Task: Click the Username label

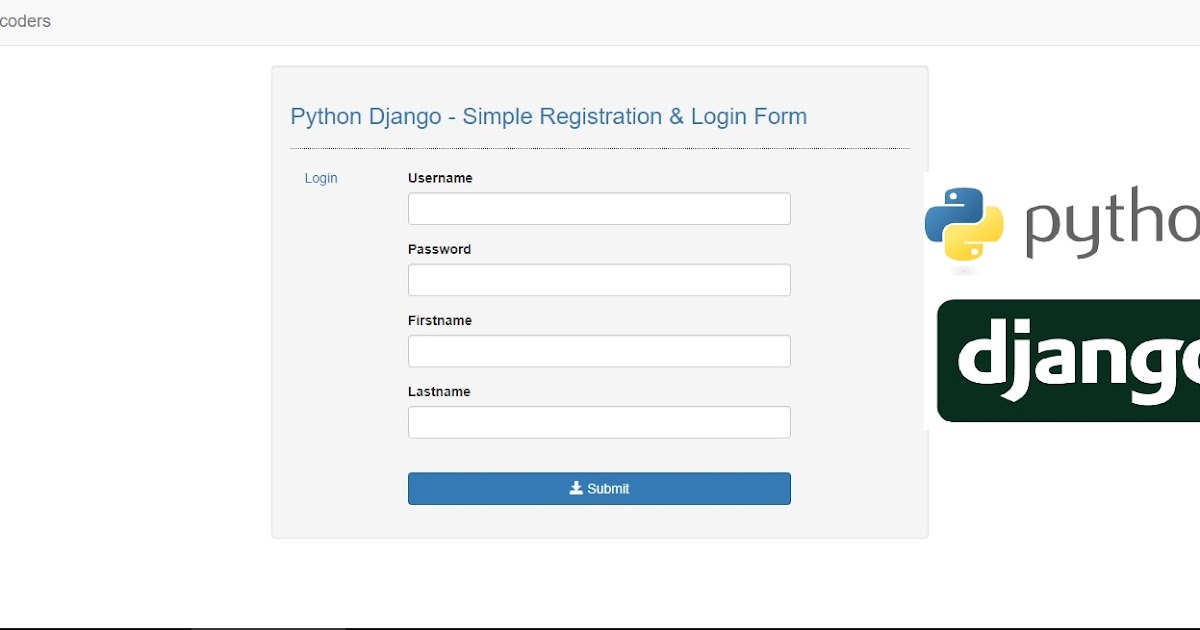Action: point(440,178)
